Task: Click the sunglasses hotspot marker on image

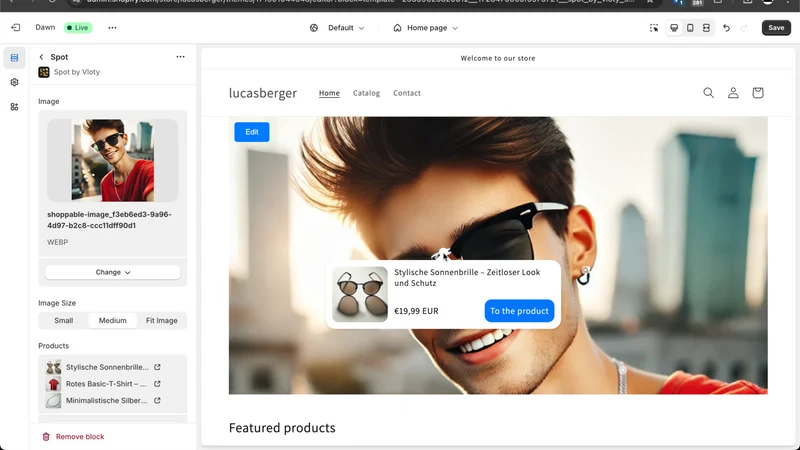Action: (x=442, y=253)
